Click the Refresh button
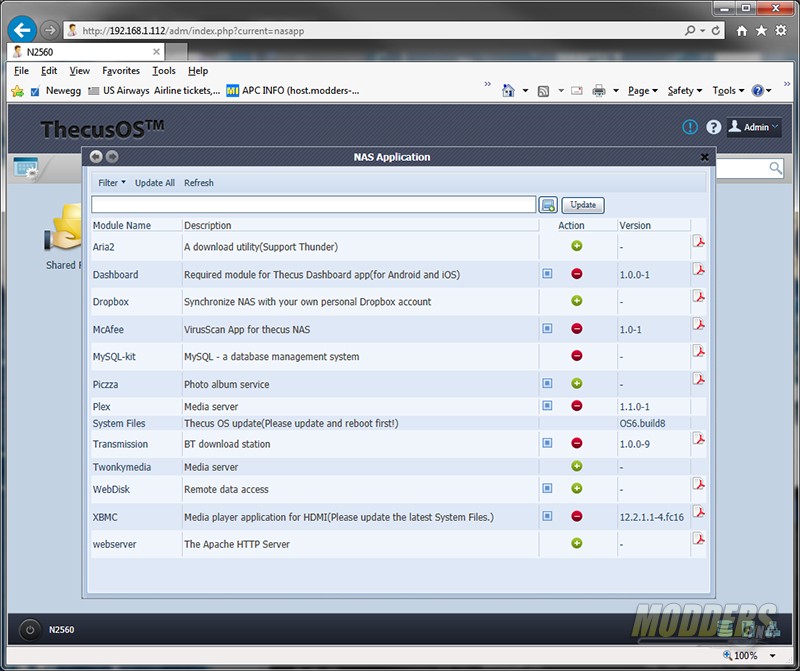800x671 pixels. click(x=199, y=183)
